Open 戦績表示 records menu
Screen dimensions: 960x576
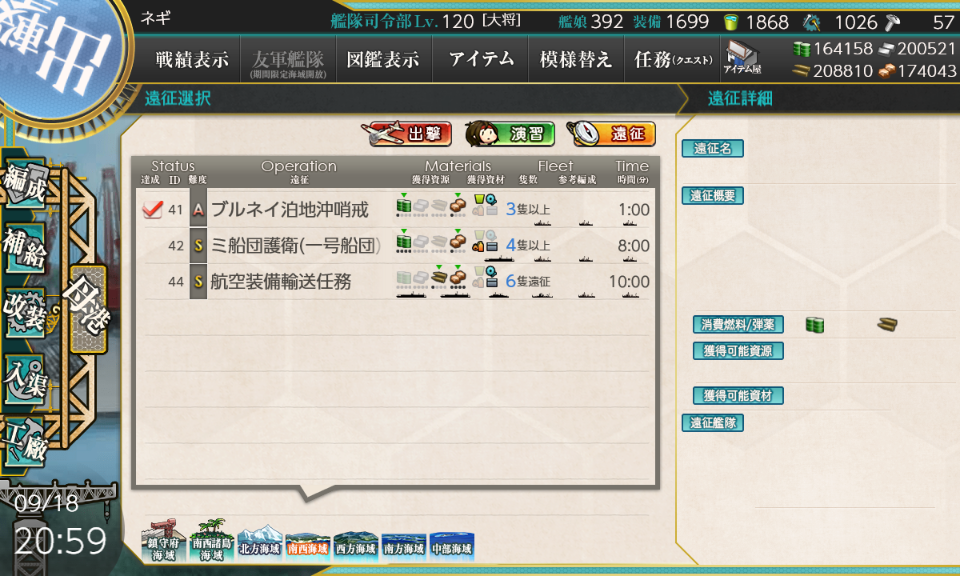pos(192,59)
